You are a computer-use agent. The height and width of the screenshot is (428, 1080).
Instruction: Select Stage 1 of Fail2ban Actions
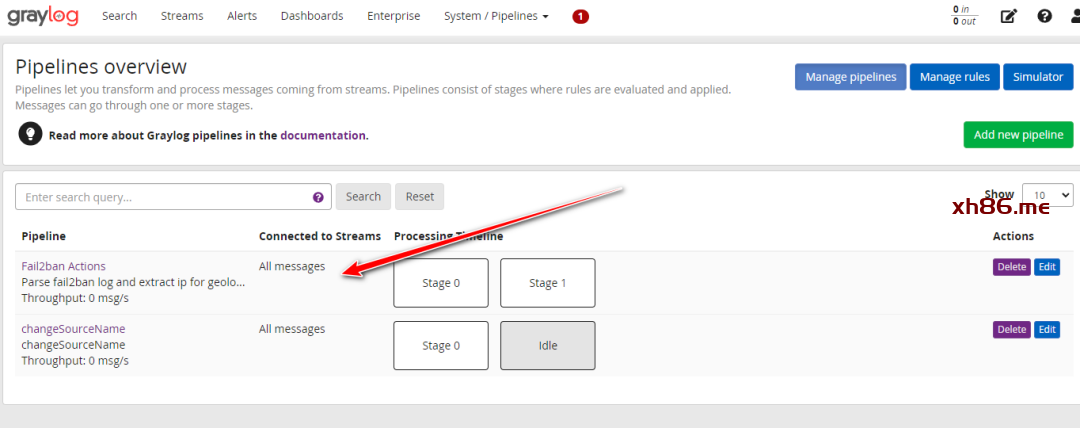[547, 283]
